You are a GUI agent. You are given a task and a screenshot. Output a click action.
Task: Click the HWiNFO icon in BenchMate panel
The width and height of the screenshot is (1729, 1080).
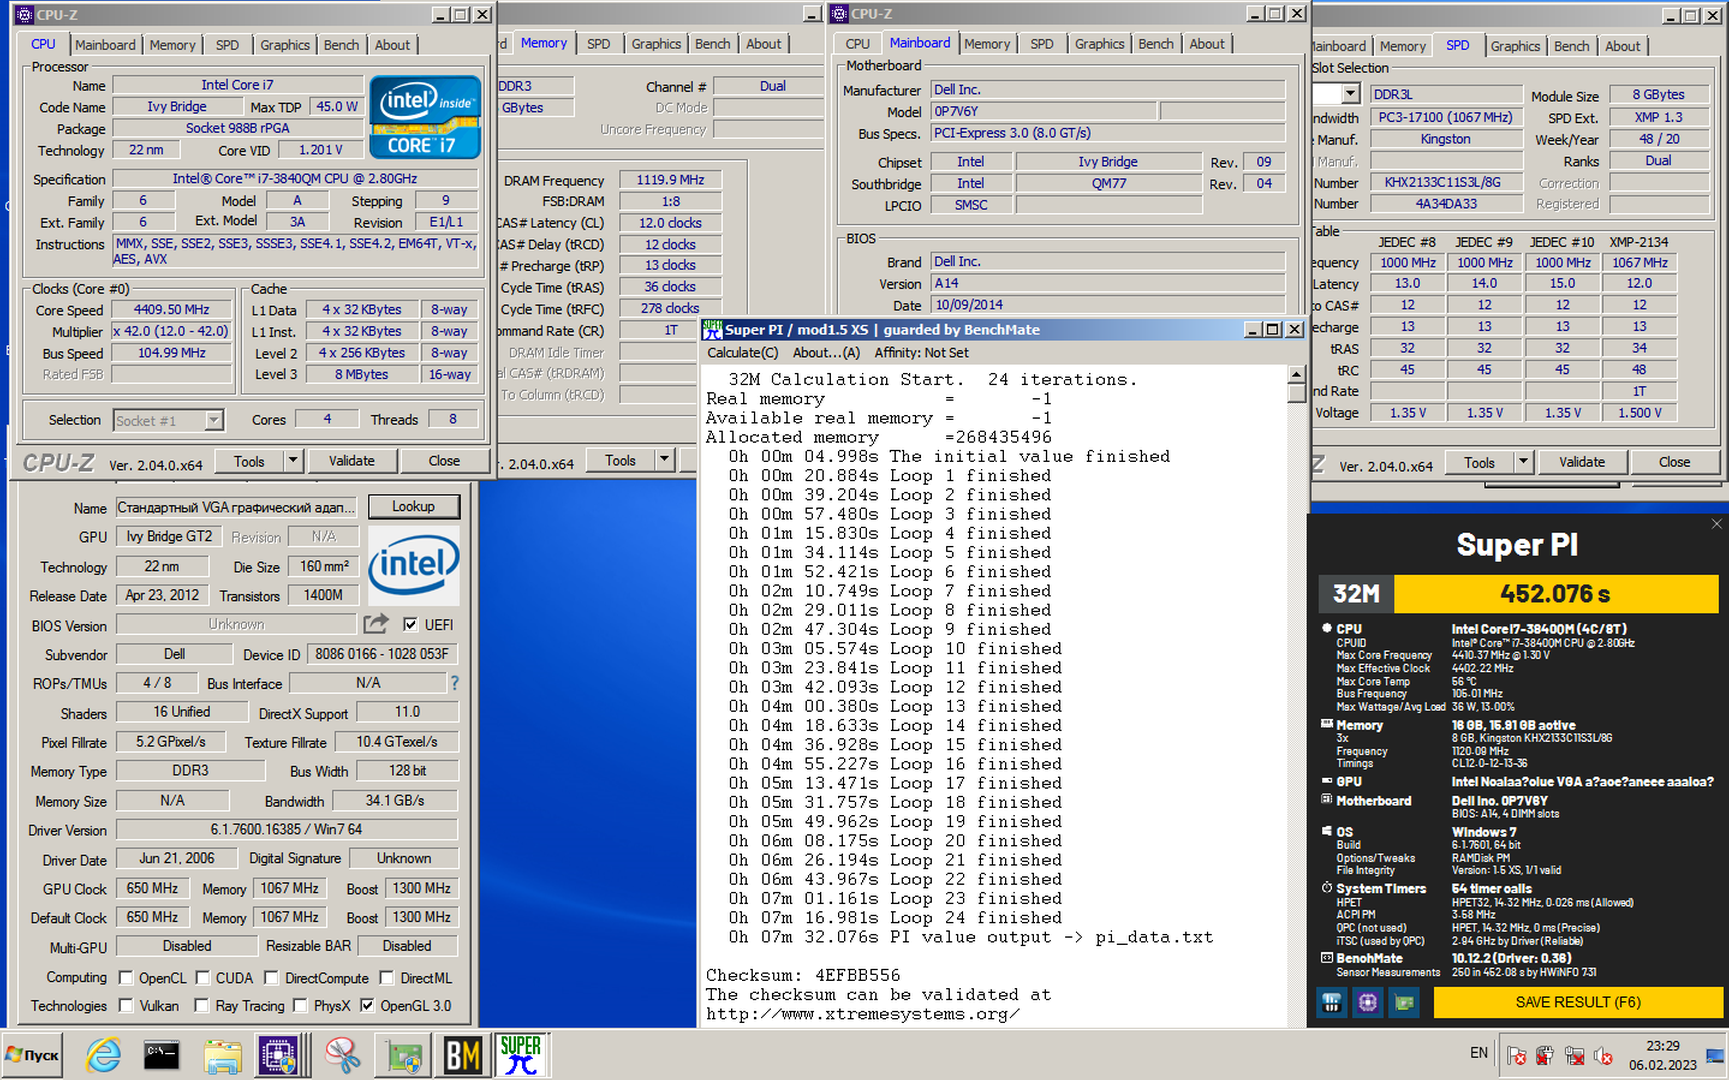tap(1331, 1002)
